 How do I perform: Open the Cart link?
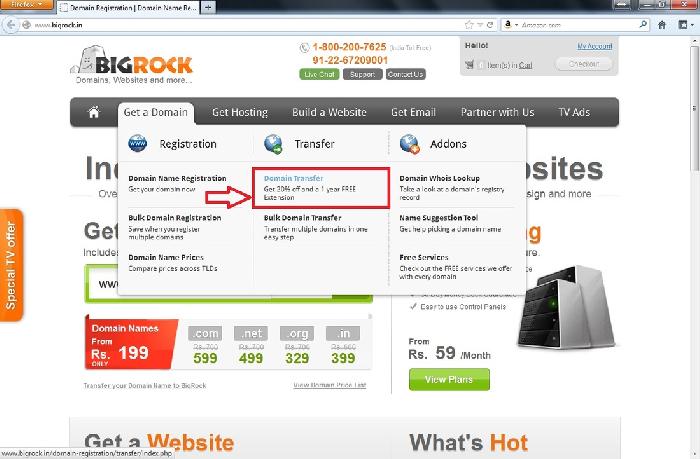pos(525,65)
